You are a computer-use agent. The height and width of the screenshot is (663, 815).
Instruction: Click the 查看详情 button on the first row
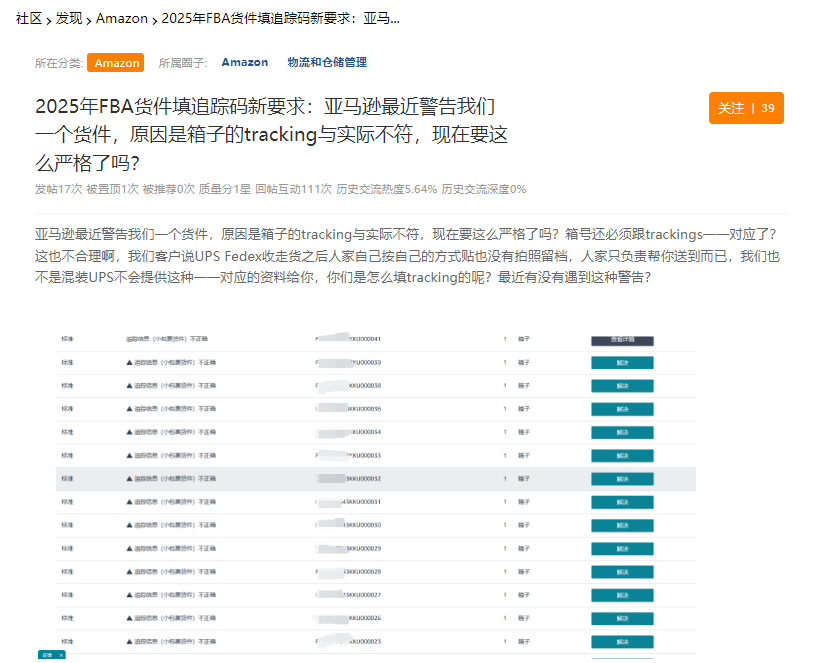(x=624, y=340)
